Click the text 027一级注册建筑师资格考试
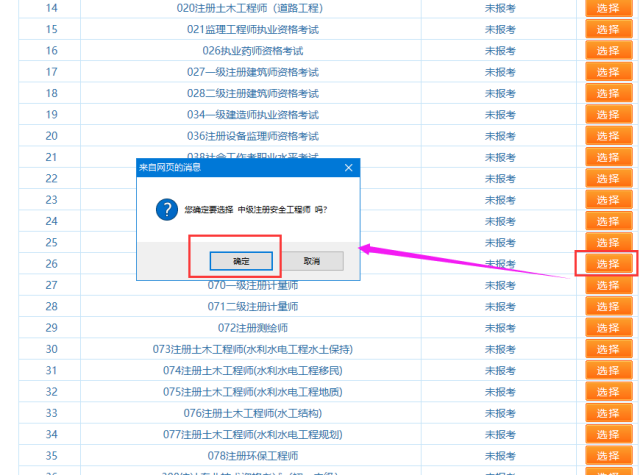Viewport: 640px width, 475px height. pyautogui.click(x=253, y=72)
